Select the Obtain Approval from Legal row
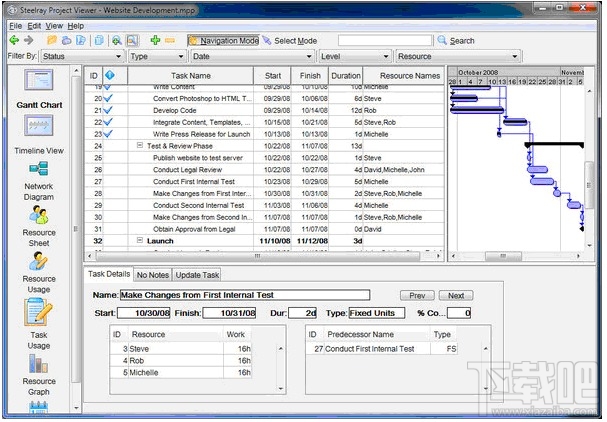This screenshot has height=422, width=607. (264, 229)
